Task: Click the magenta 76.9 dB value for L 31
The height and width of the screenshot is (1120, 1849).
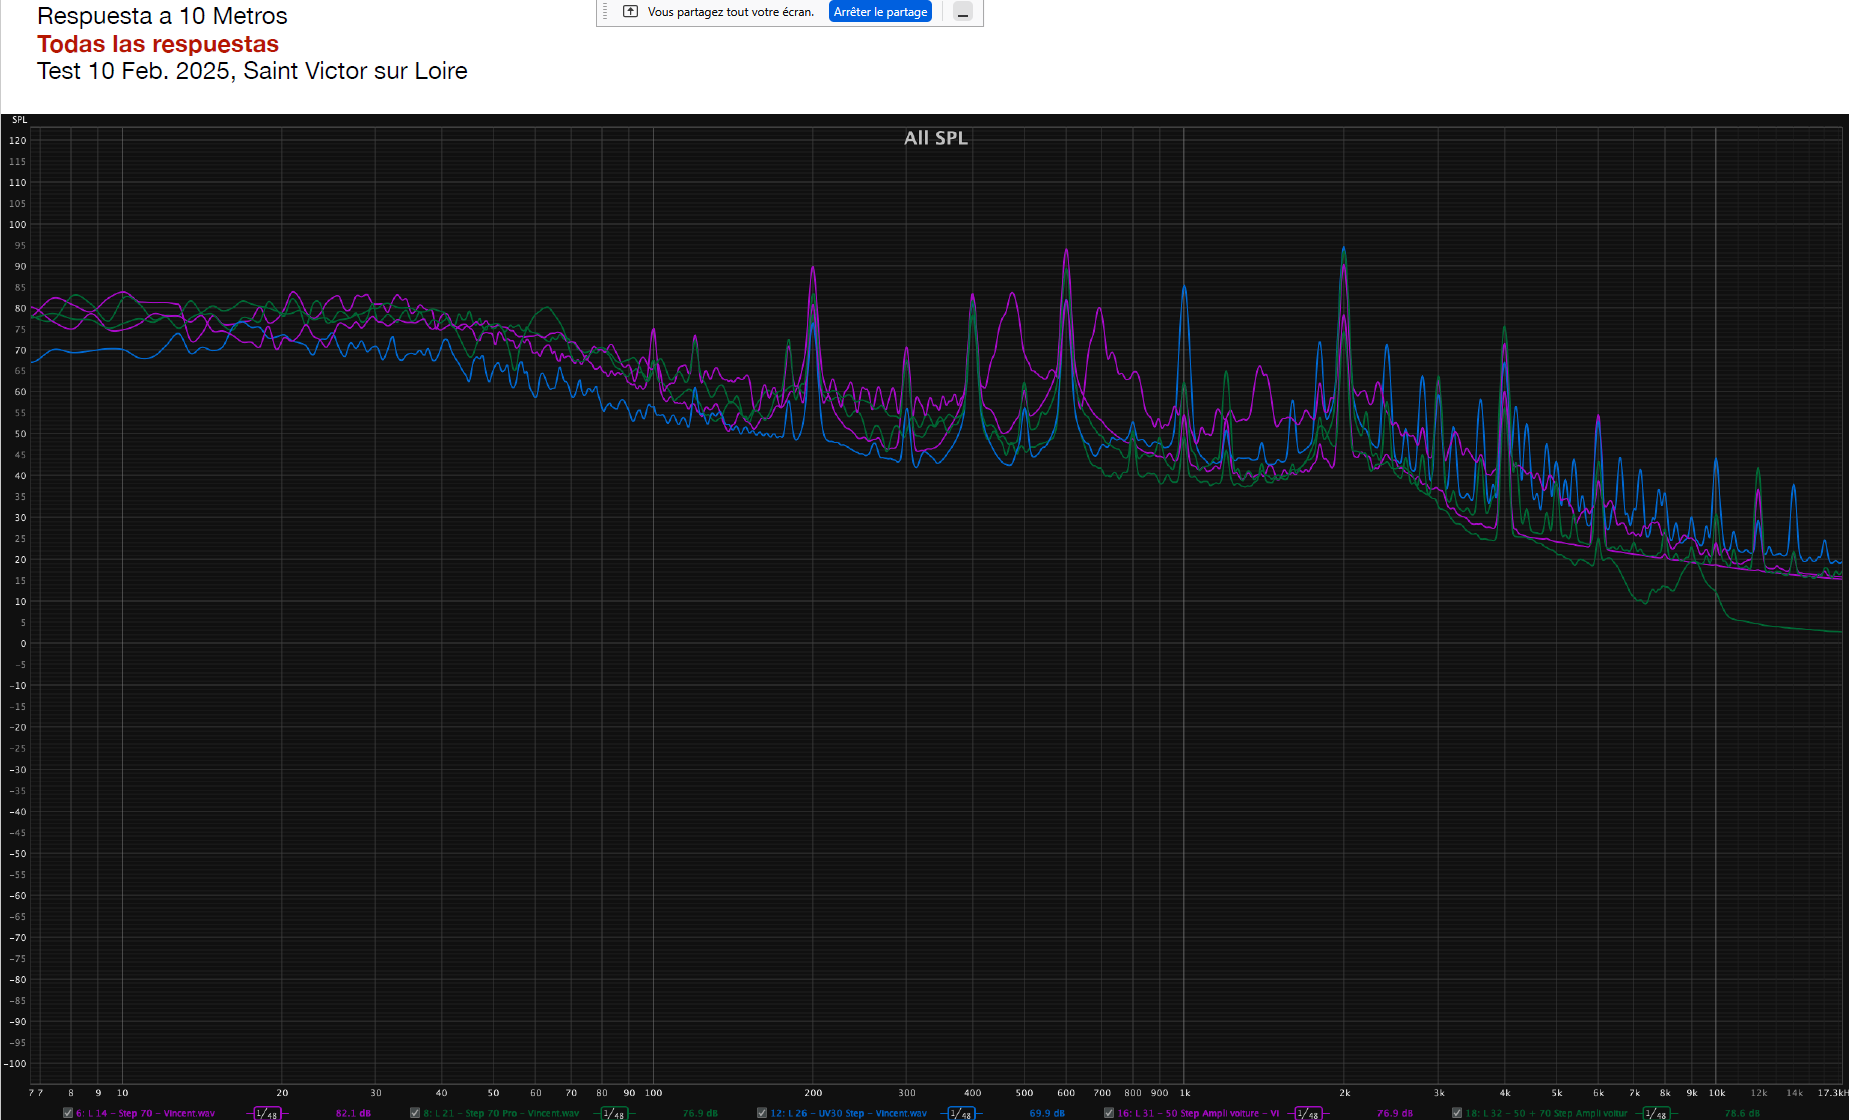Action: pyautogui.click(x=1395, y=1113)
